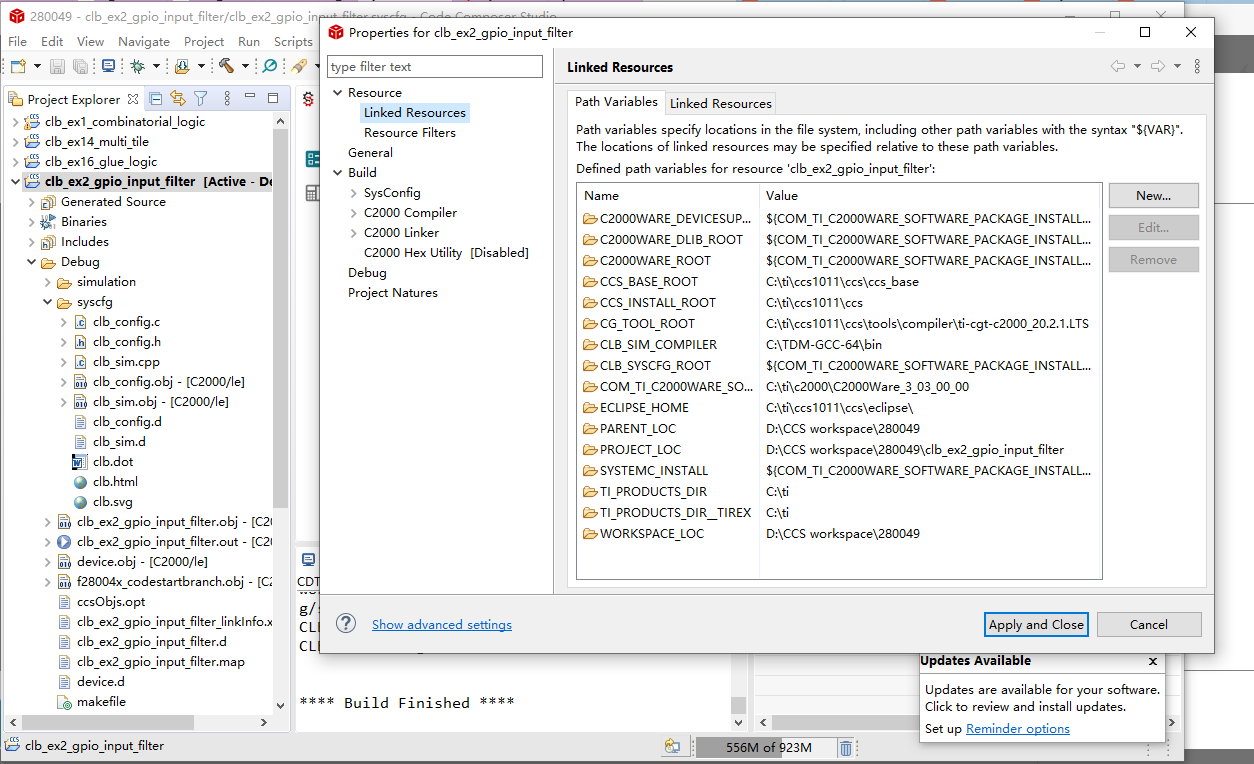
Task: Switch to the Linked Resources tab
Action: tap(721, 103)
